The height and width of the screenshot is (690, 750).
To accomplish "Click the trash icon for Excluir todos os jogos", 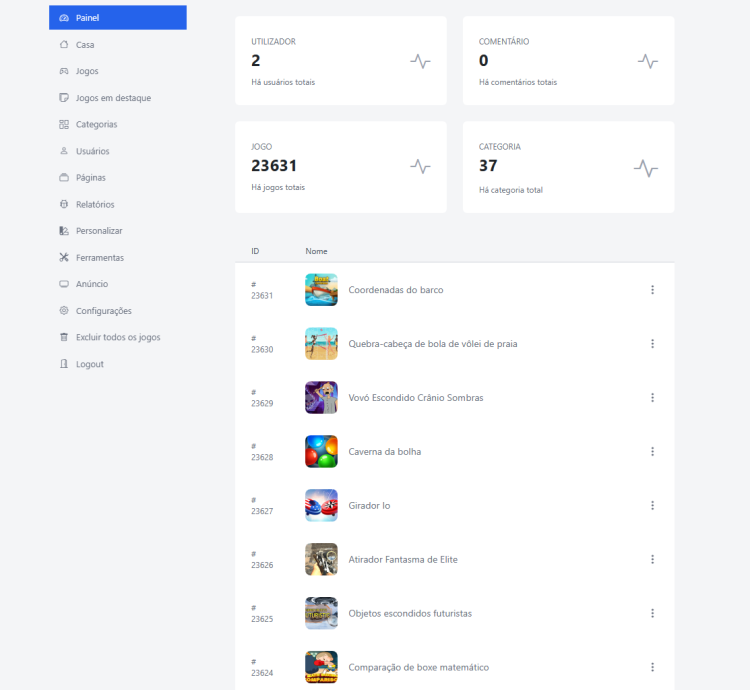I will pos(64,337).
